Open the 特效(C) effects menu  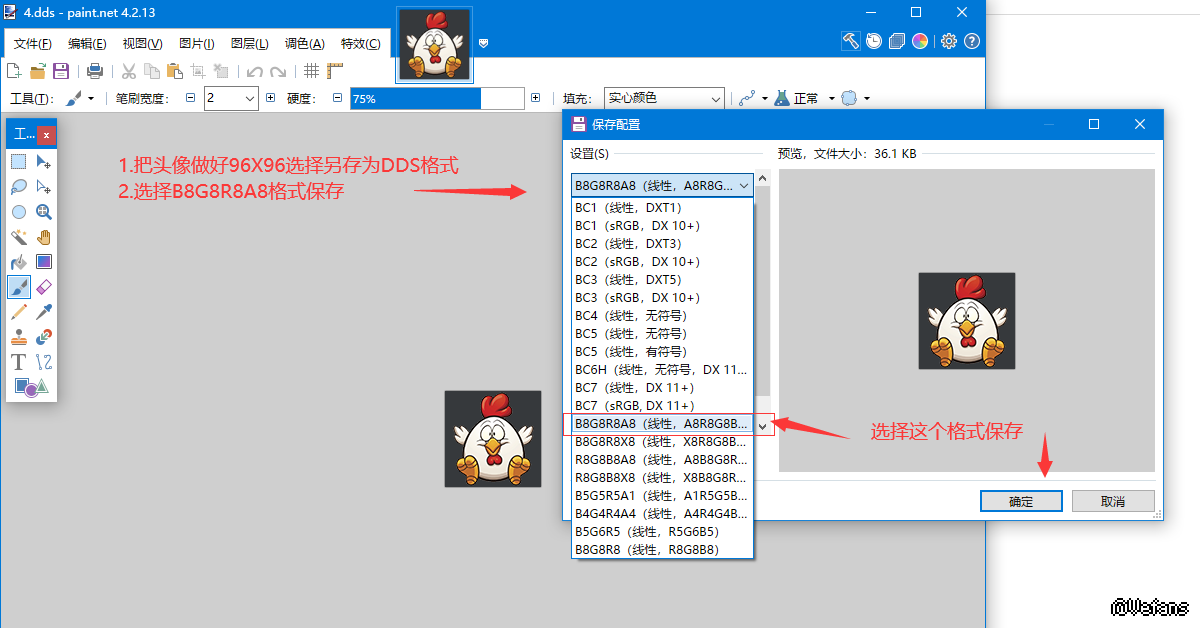tap(360, 44)
